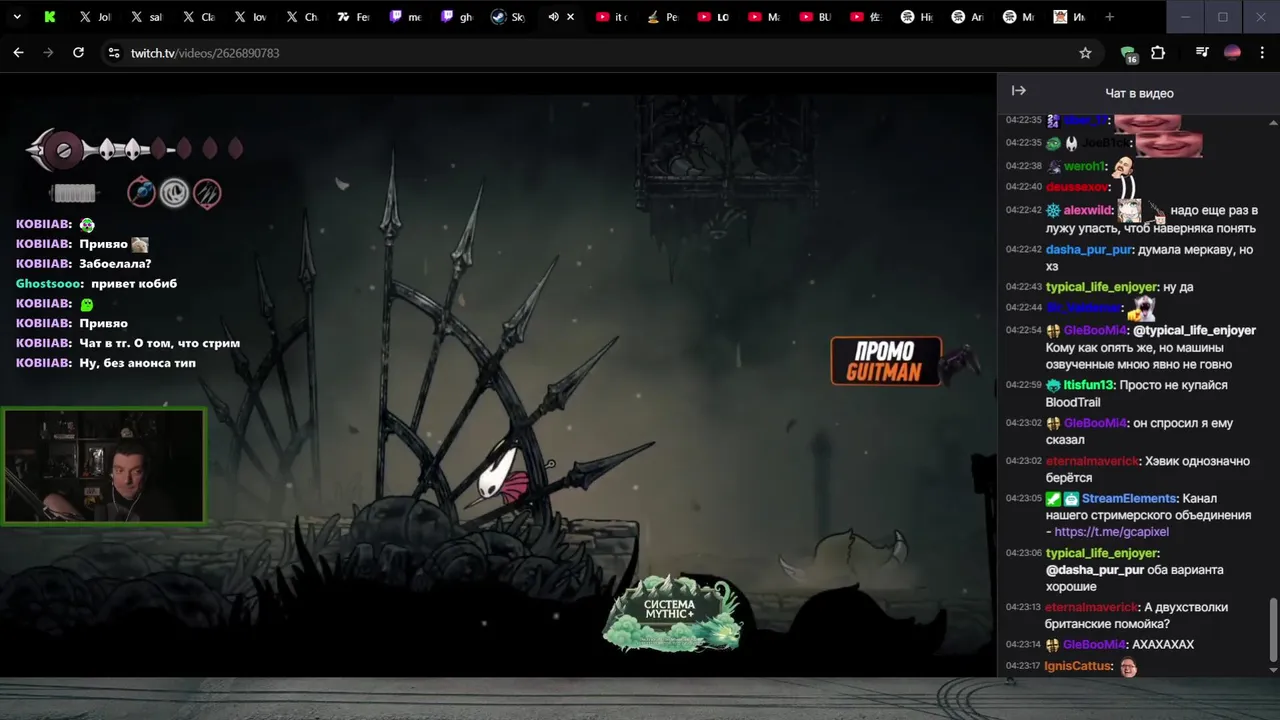This screenshot has height=720, width=1280.
Task: Switch to the X tab labeled "Cla"
Action: click(198, 17)
